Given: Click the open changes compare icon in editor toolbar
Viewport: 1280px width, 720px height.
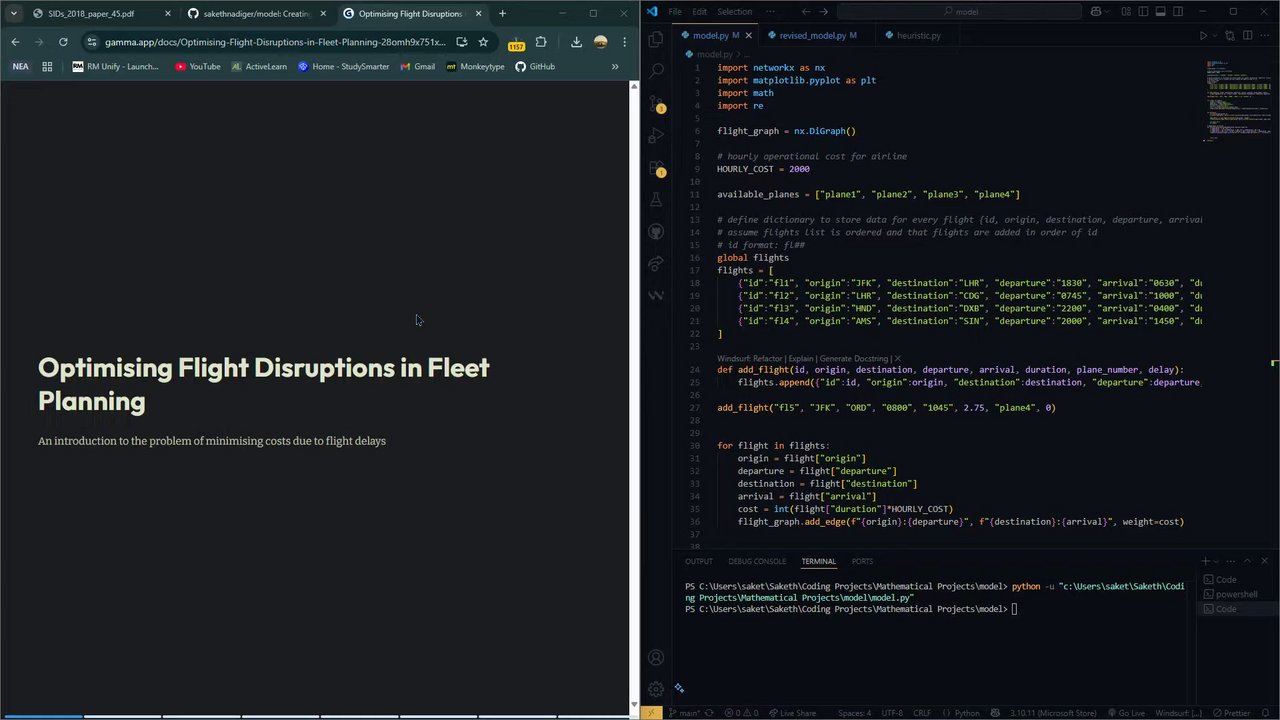Looking at the screenshot, I should (x=1229, y=35).
